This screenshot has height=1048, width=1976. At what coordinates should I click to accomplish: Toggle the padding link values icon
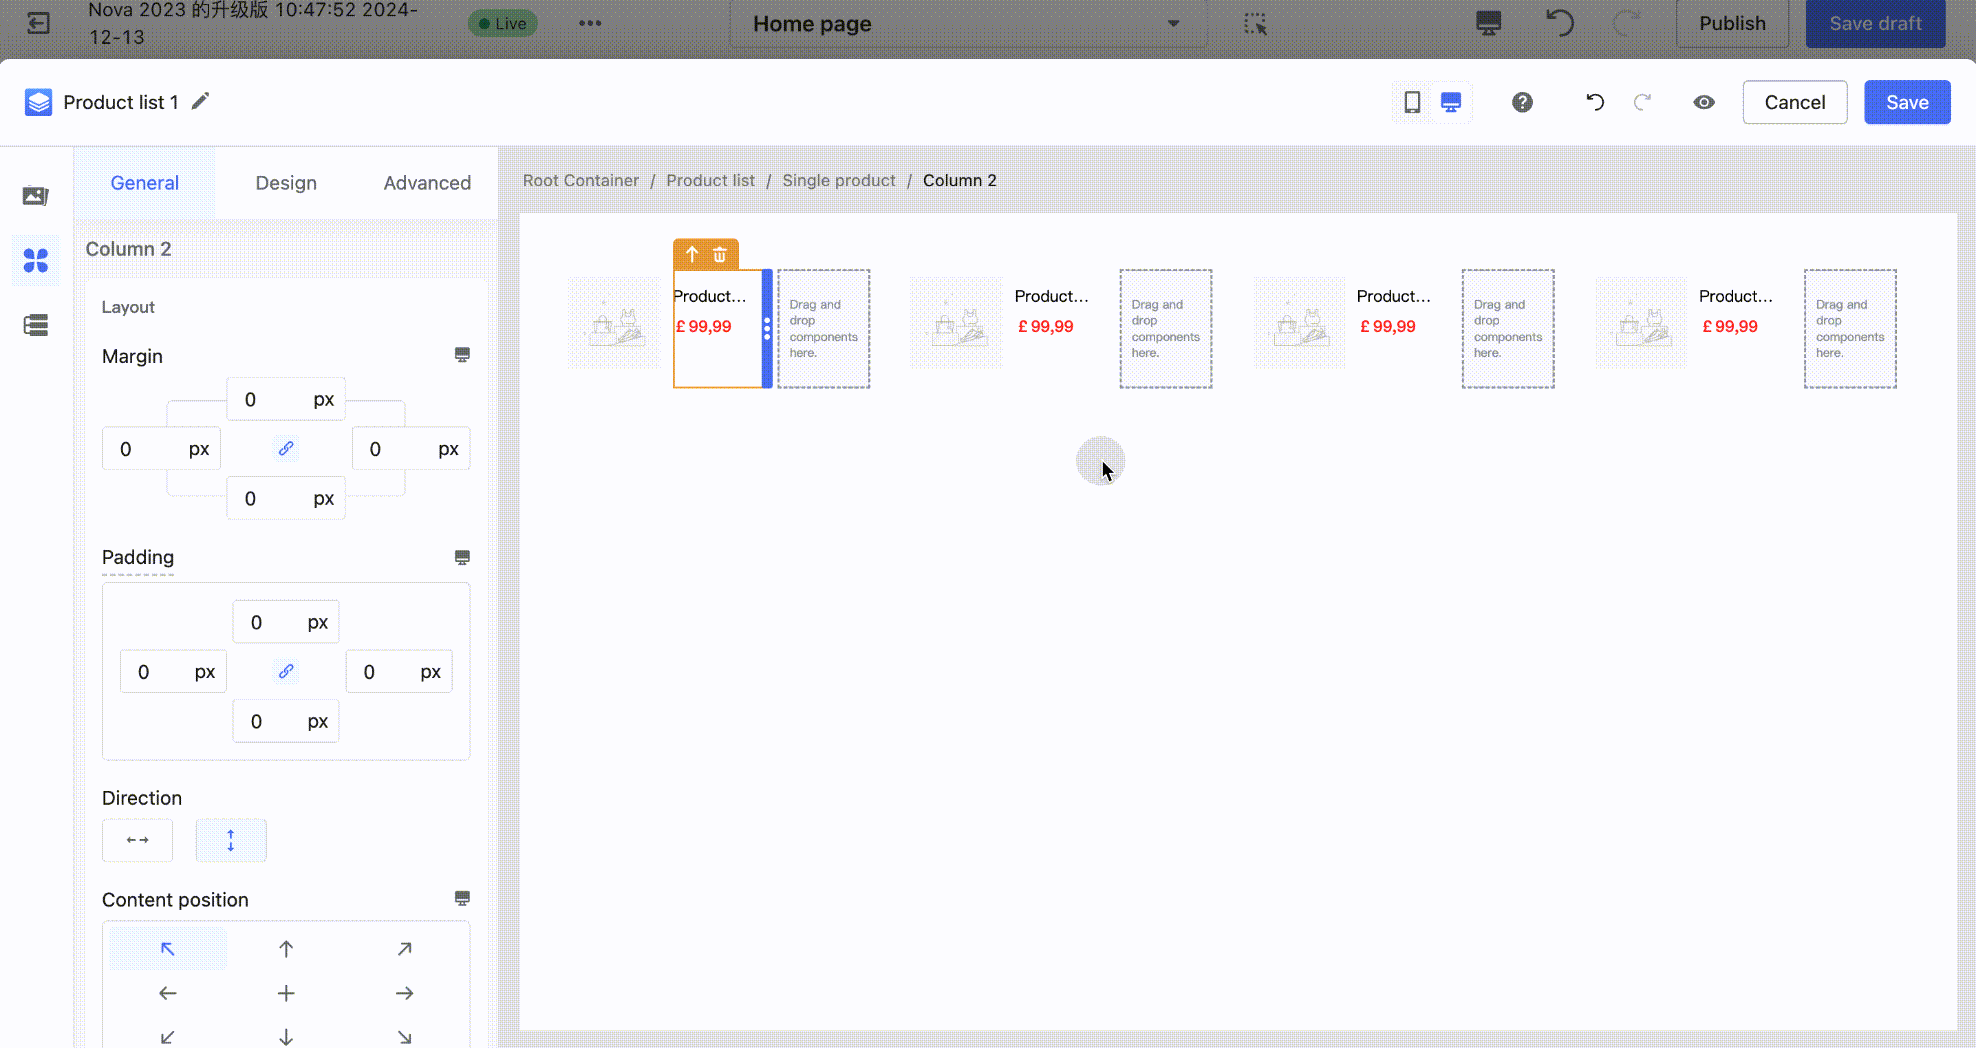286,672
